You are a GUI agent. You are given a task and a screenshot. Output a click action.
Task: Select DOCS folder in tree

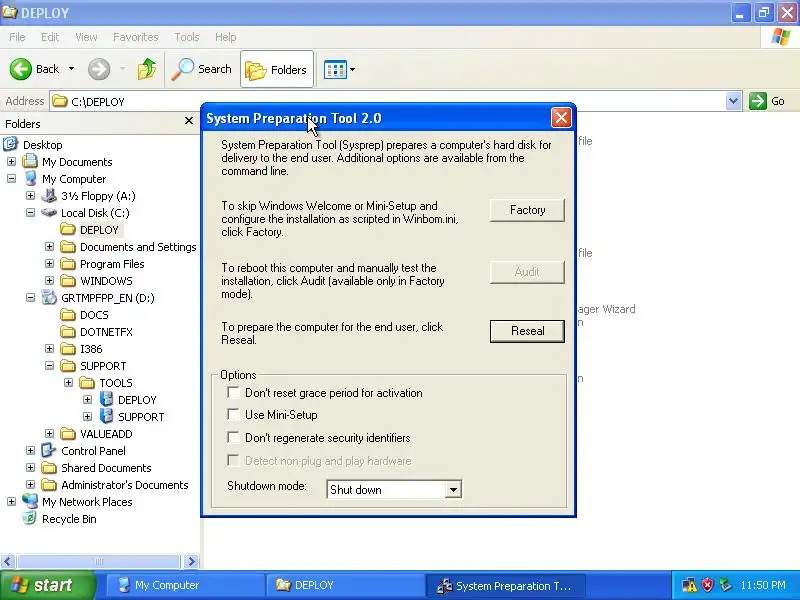coord(85,315)
